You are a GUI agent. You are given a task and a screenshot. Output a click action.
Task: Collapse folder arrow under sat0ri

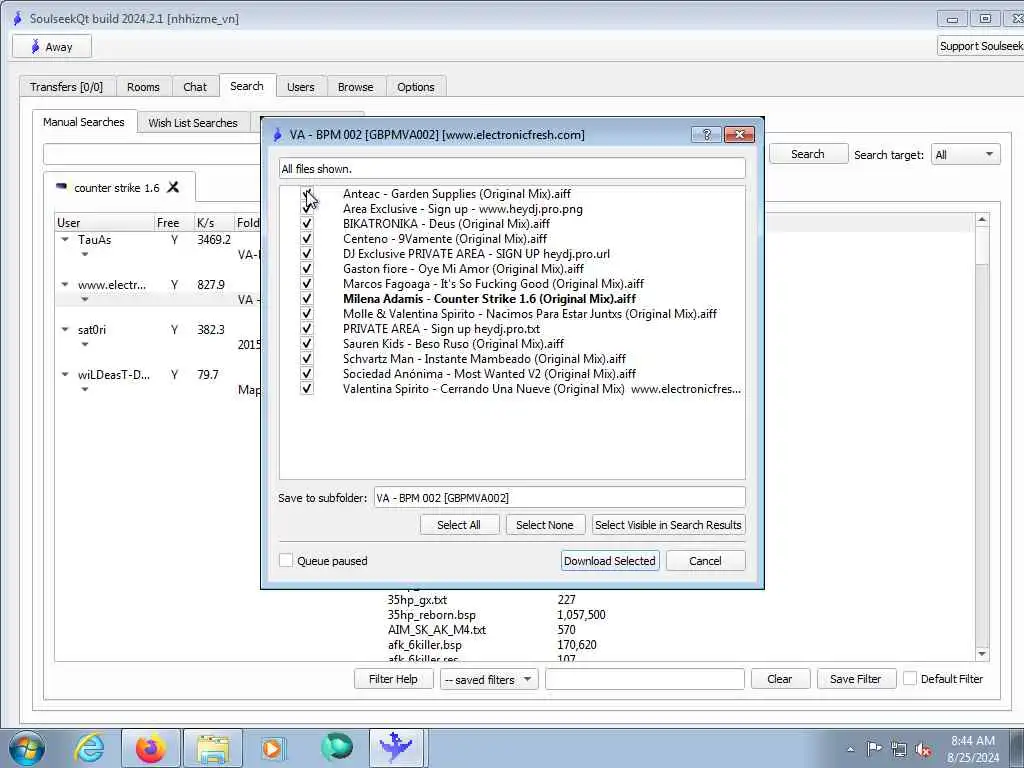click(x=85, y=345)
